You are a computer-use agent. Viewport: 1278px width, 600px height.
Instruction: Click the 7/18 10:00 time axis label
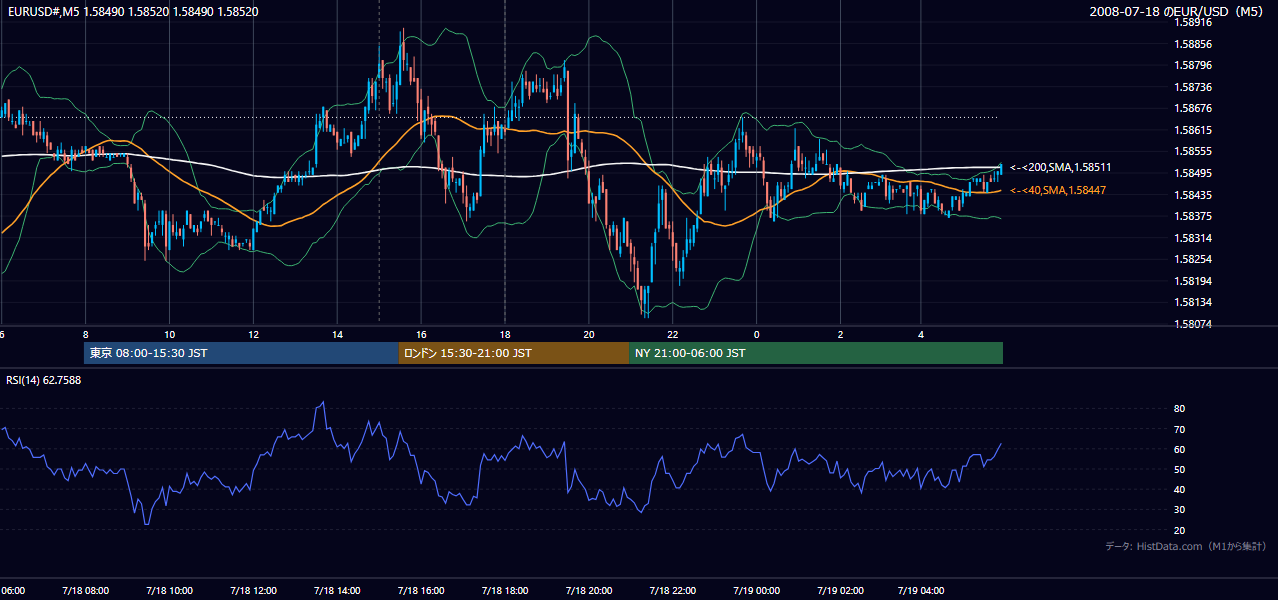[169, 590]
